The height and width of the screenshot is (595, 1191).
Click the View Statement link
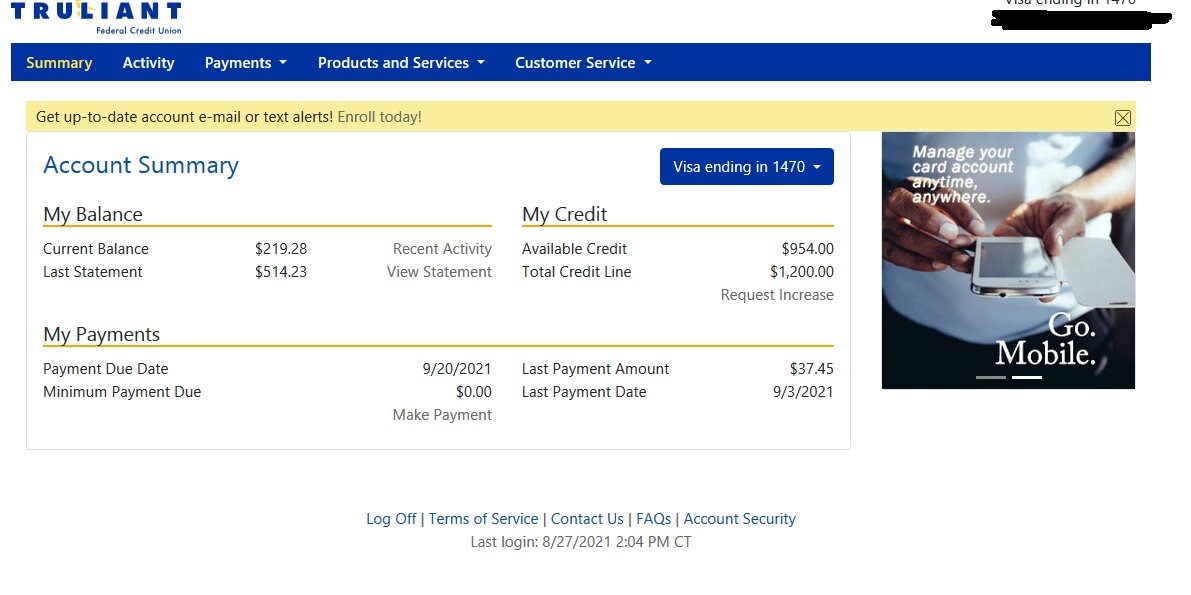pyautogui.click(x=439, y=272)
